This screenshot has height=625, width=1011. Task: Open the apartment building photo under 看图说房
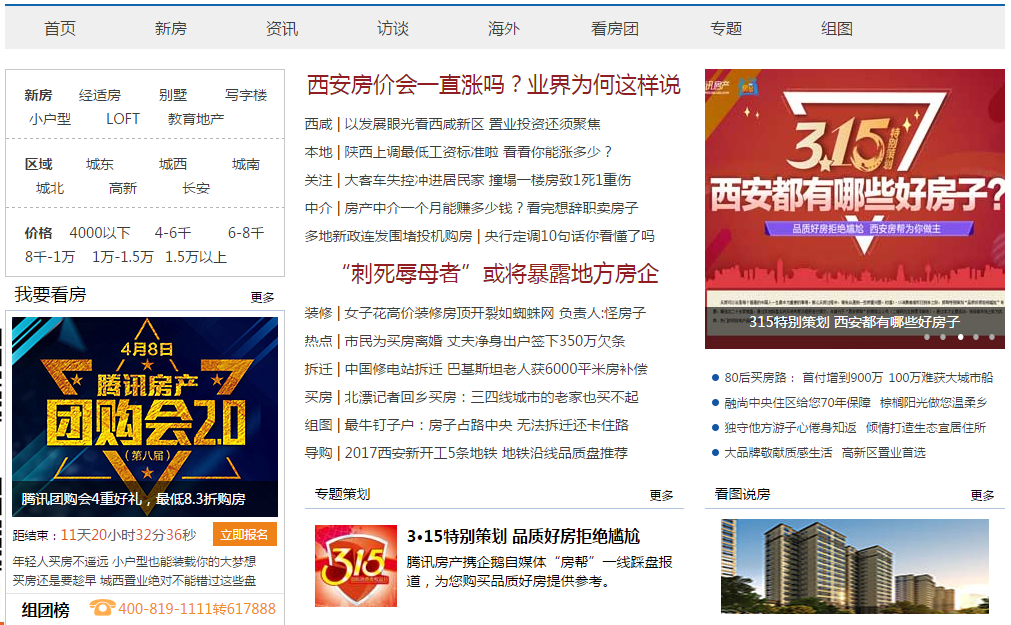[x=854, y=566]
